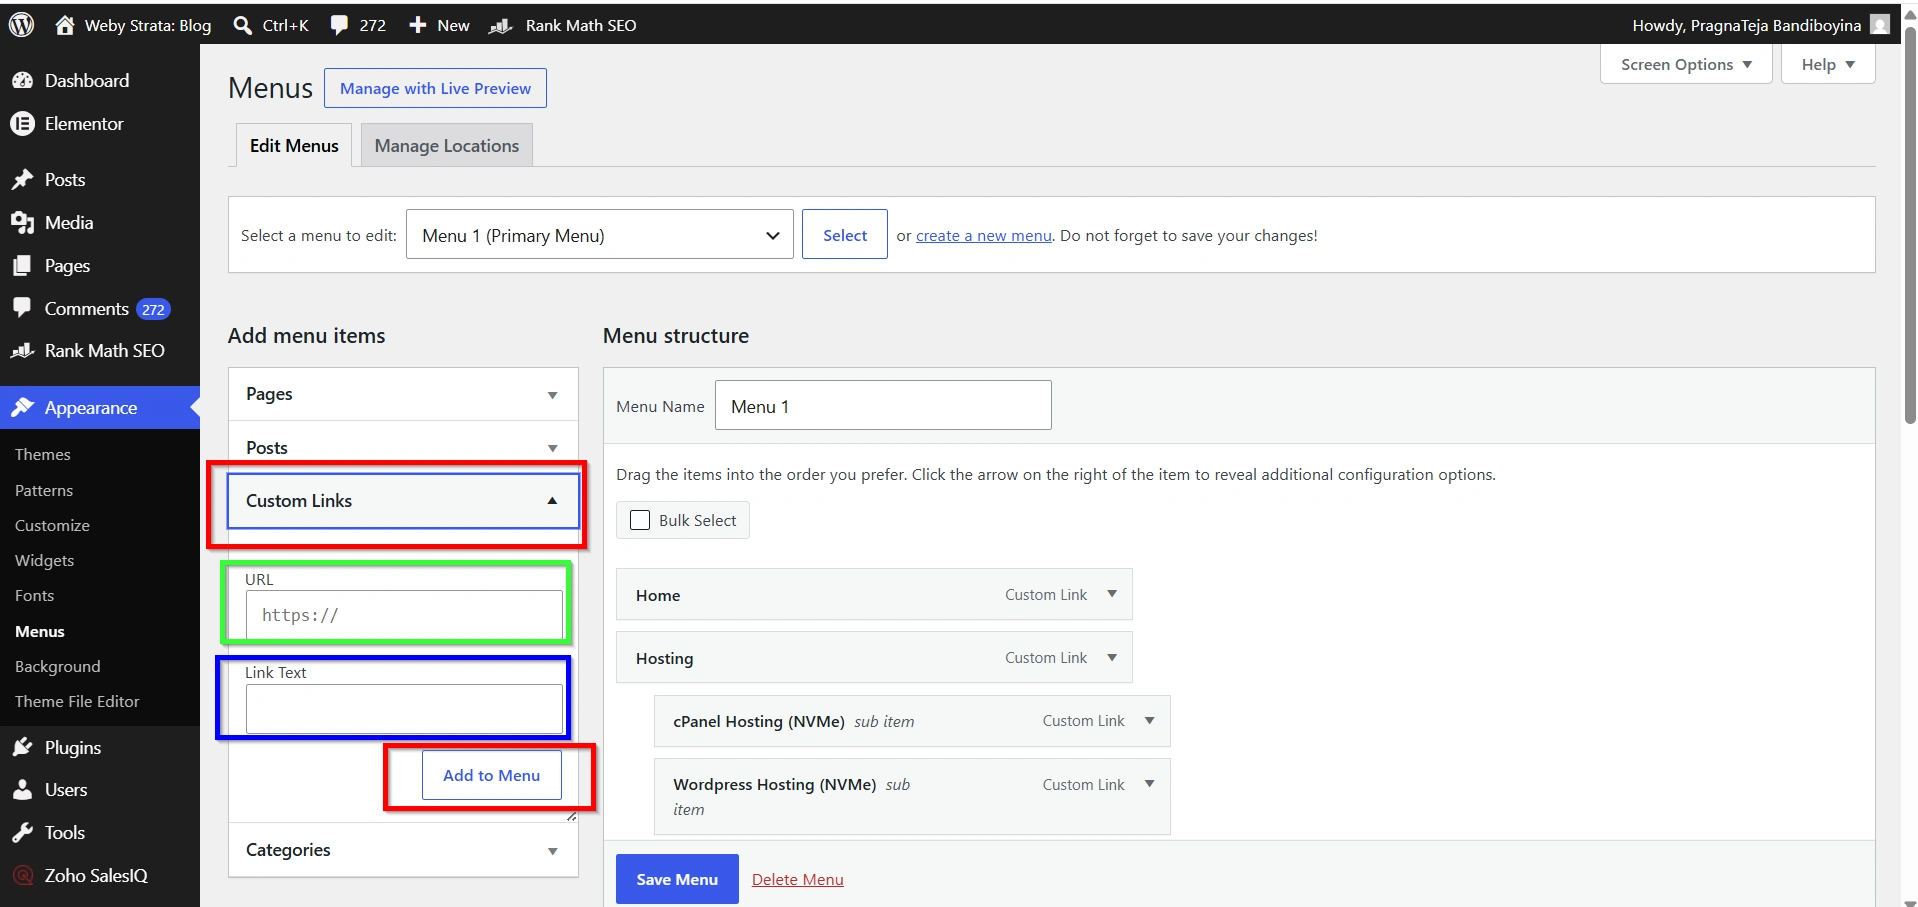Expand the Hosting menu item options
Screen dimensions: 1918x907
[1112, 657]
